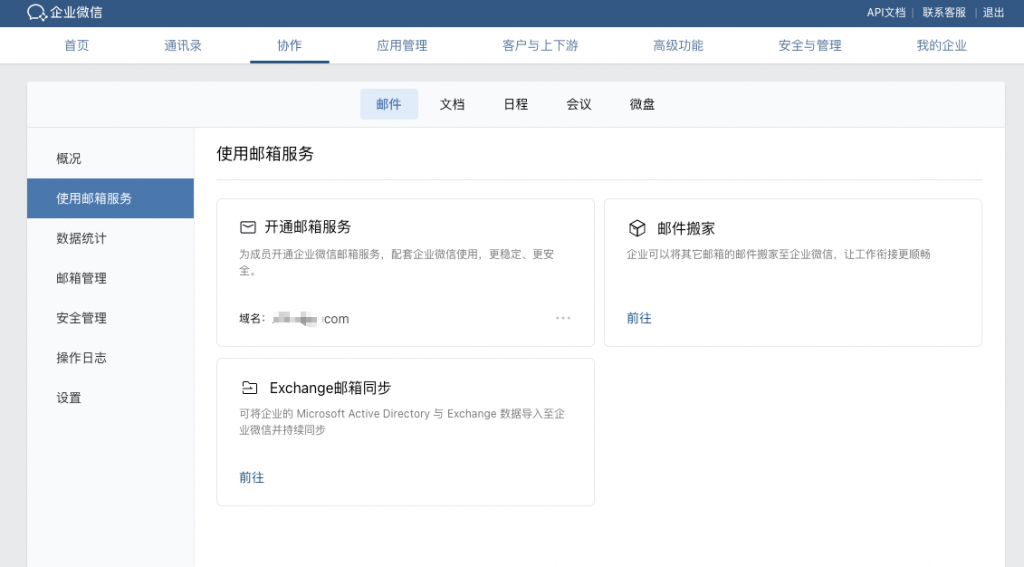Click the envelope icon beside 开通邮箱服务
Viewport: 1024px width, 567px height.
coord(248,227)
